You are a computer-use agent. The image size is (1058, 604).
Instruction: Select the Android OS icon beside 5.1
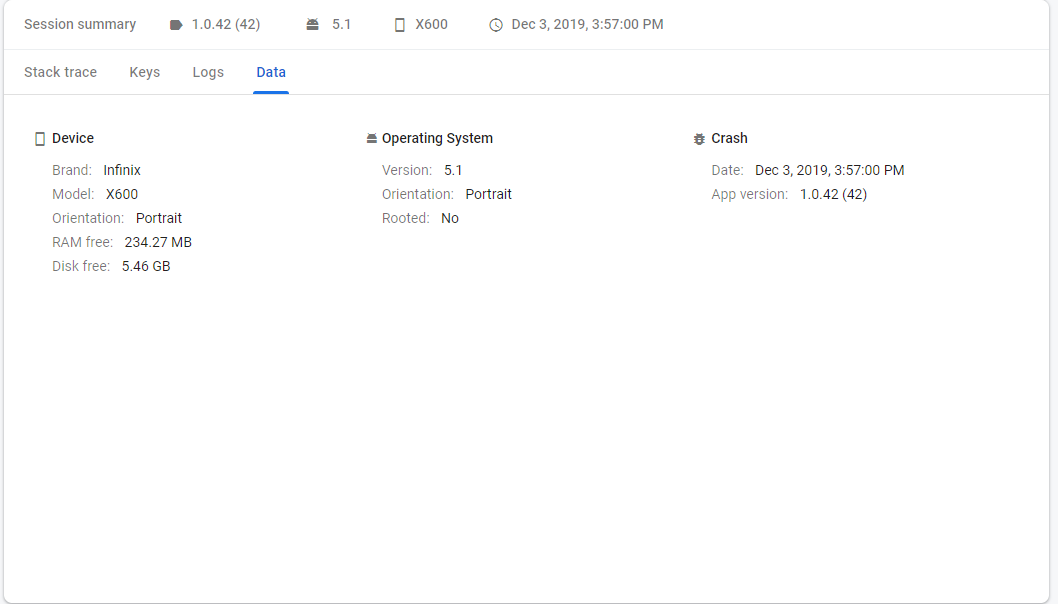313,24
